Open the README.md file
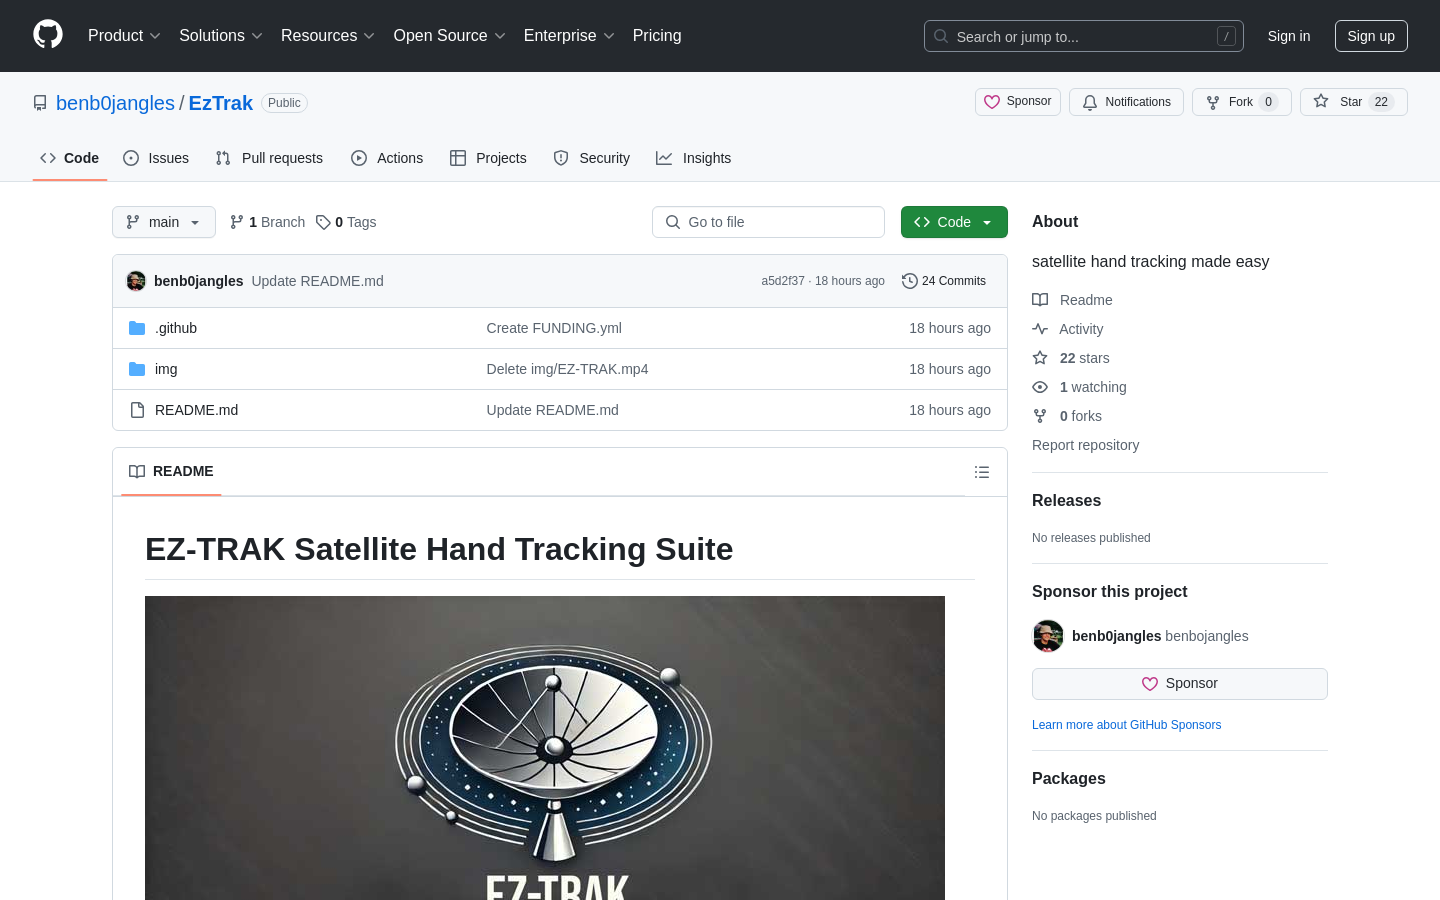 click(x=196, y=410)
